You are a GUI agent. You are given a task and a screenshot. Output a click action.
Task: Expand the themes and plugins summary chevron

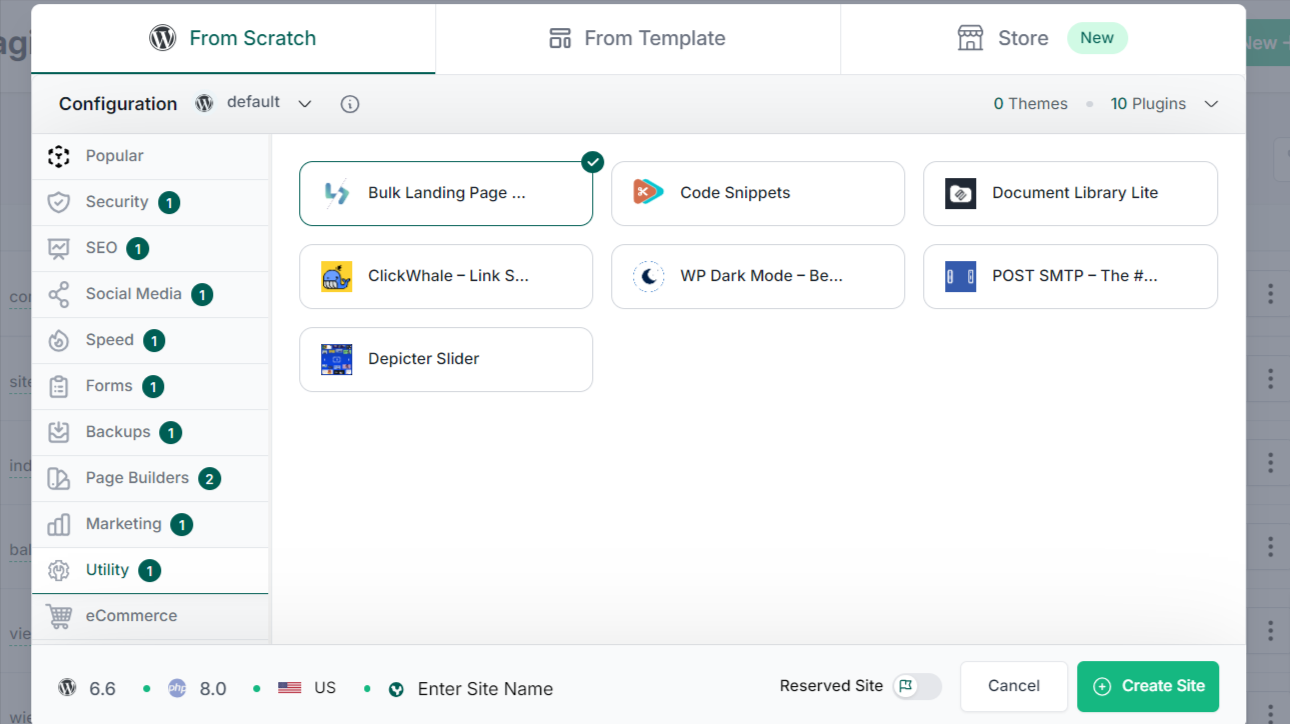pyautogui.click(x=1211, y=104)
